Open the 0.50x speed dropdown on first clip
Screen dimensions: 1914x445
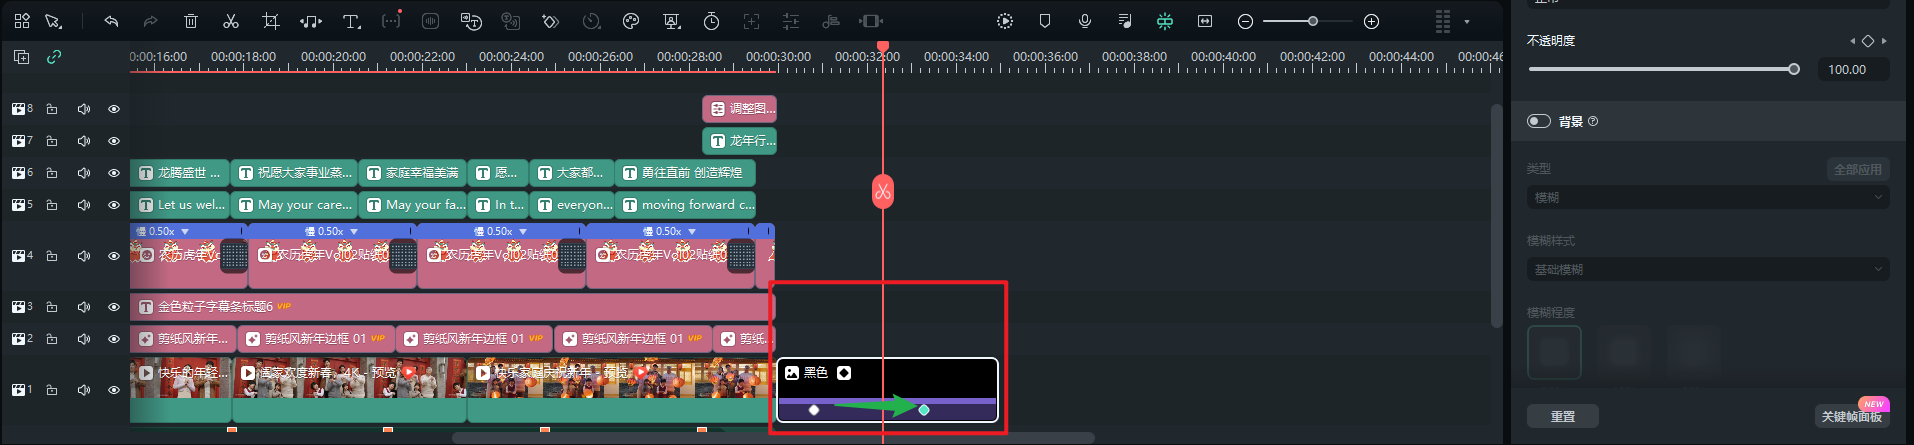coord(186,232)
